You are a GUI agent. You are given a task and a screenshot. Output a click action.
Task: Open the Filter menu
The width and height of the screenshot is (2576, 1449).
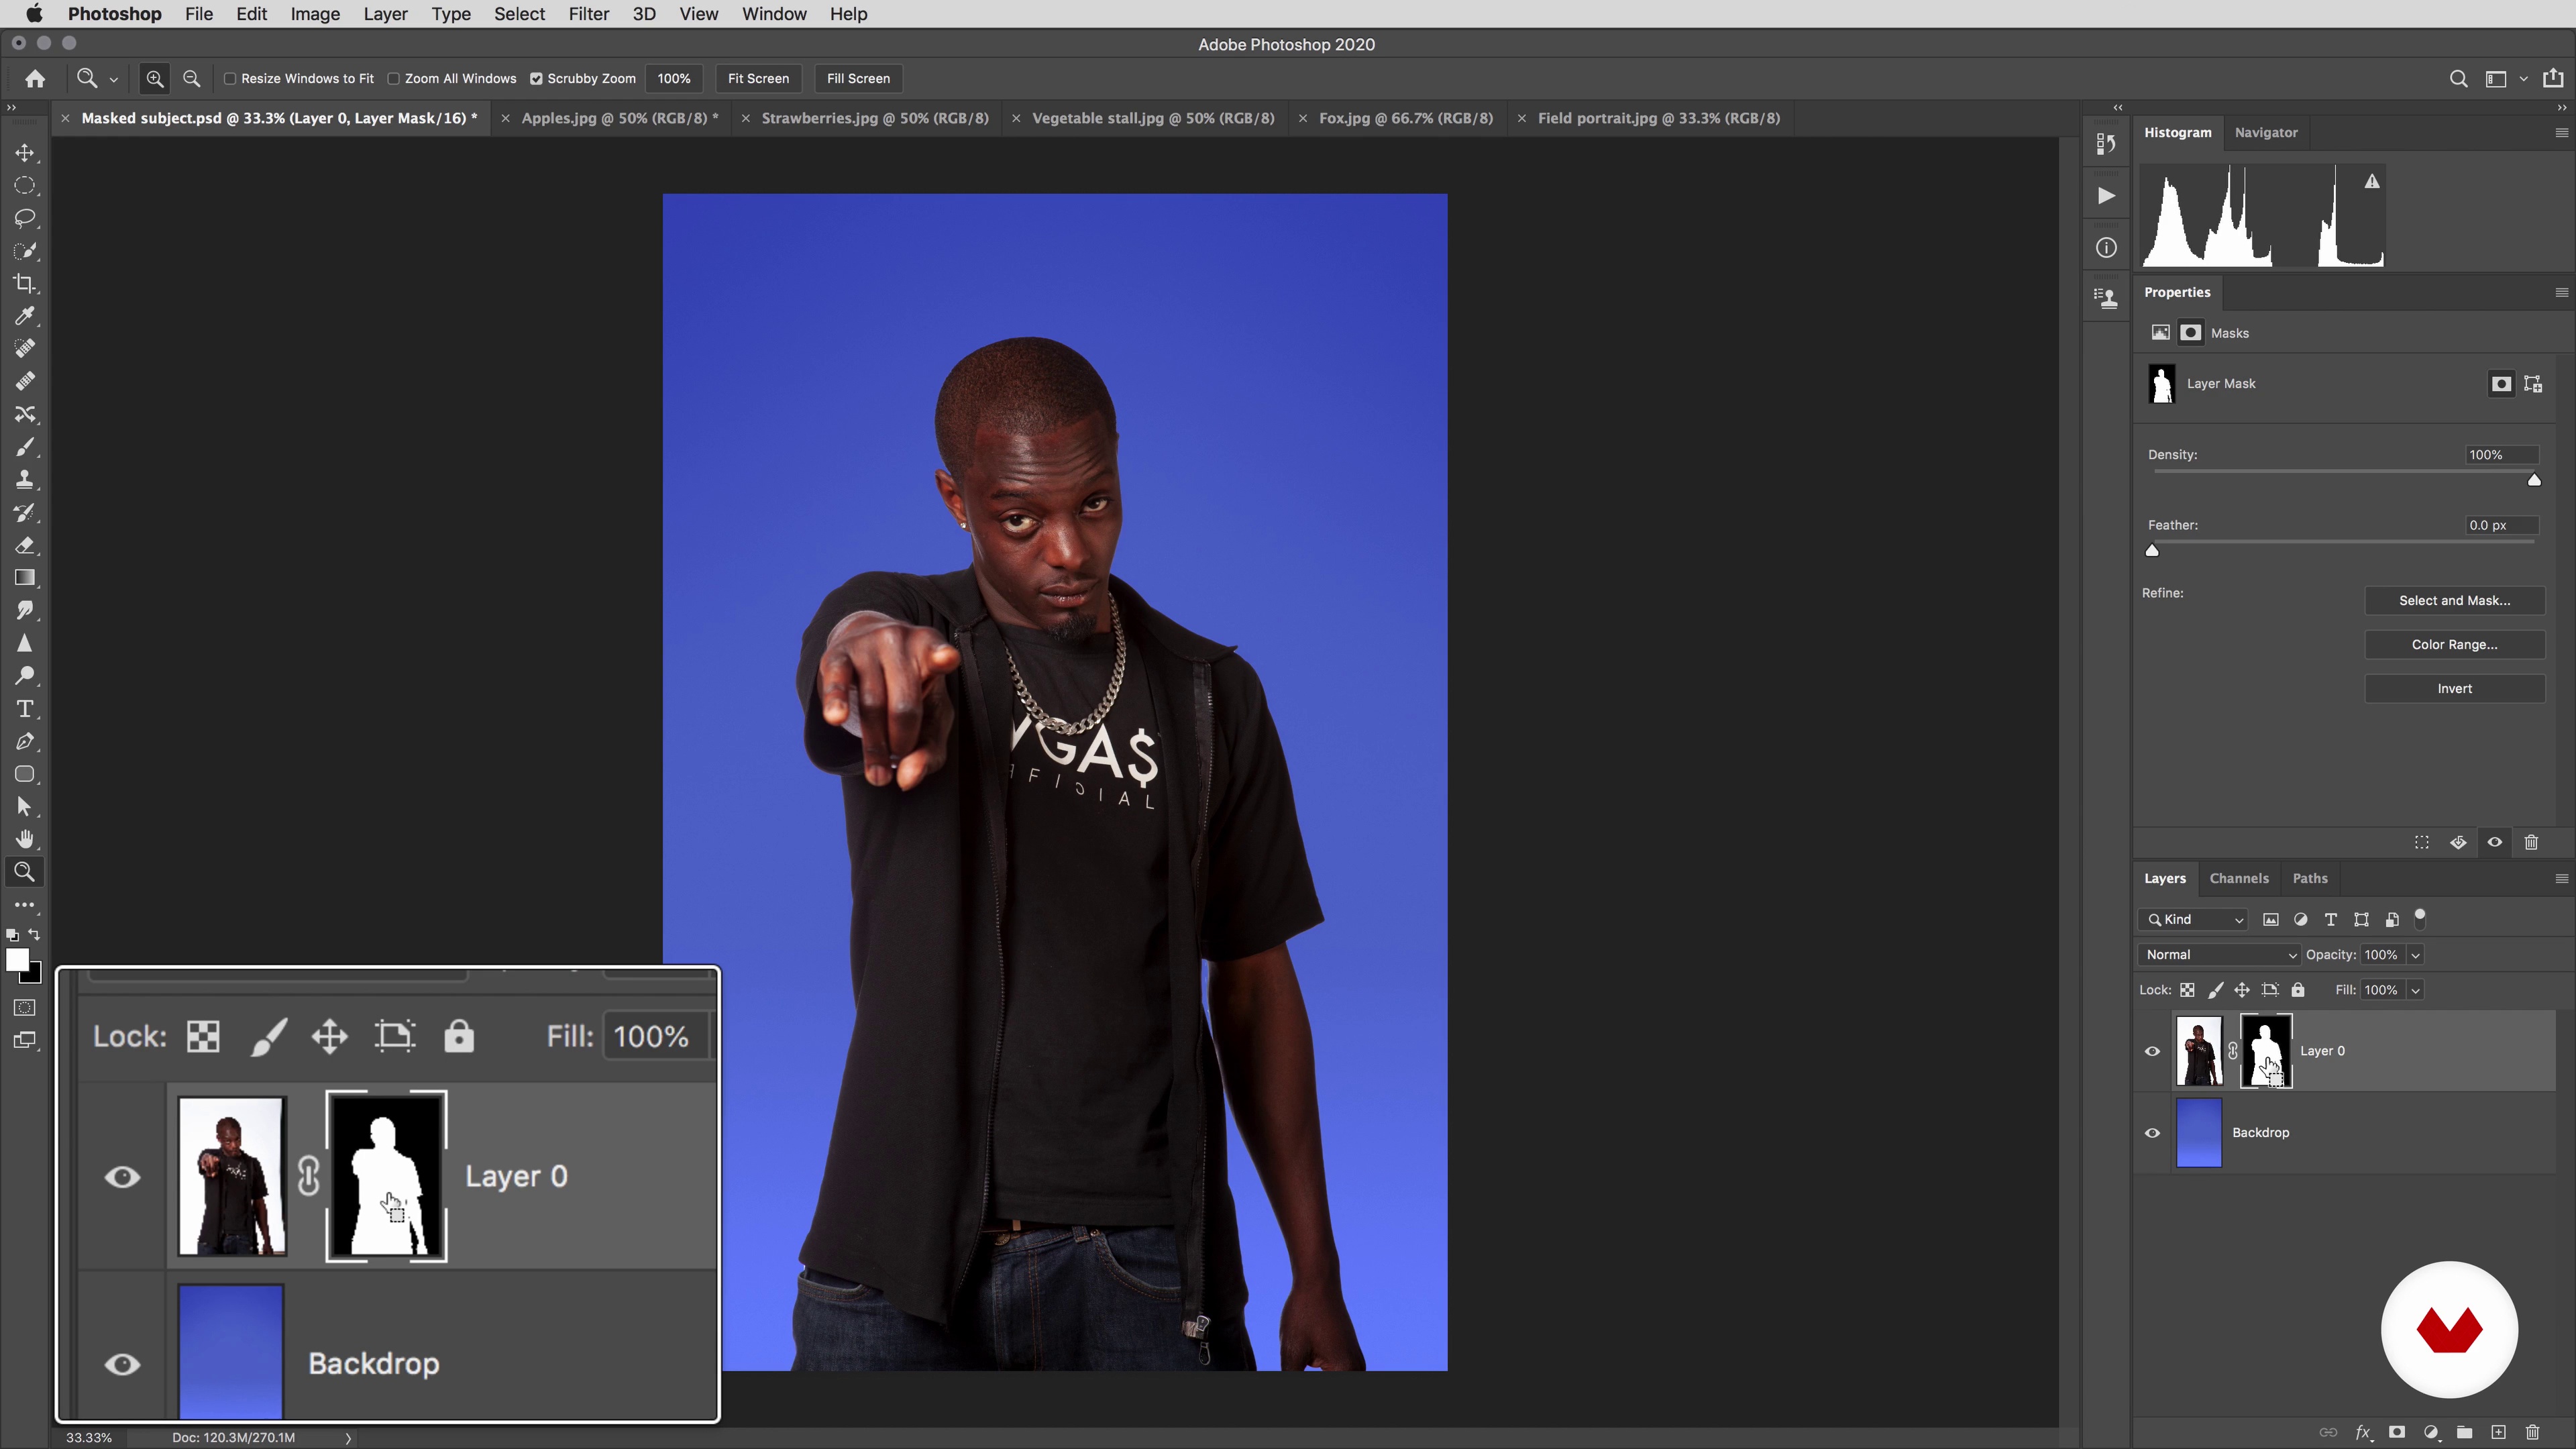[x=588, y=14]
